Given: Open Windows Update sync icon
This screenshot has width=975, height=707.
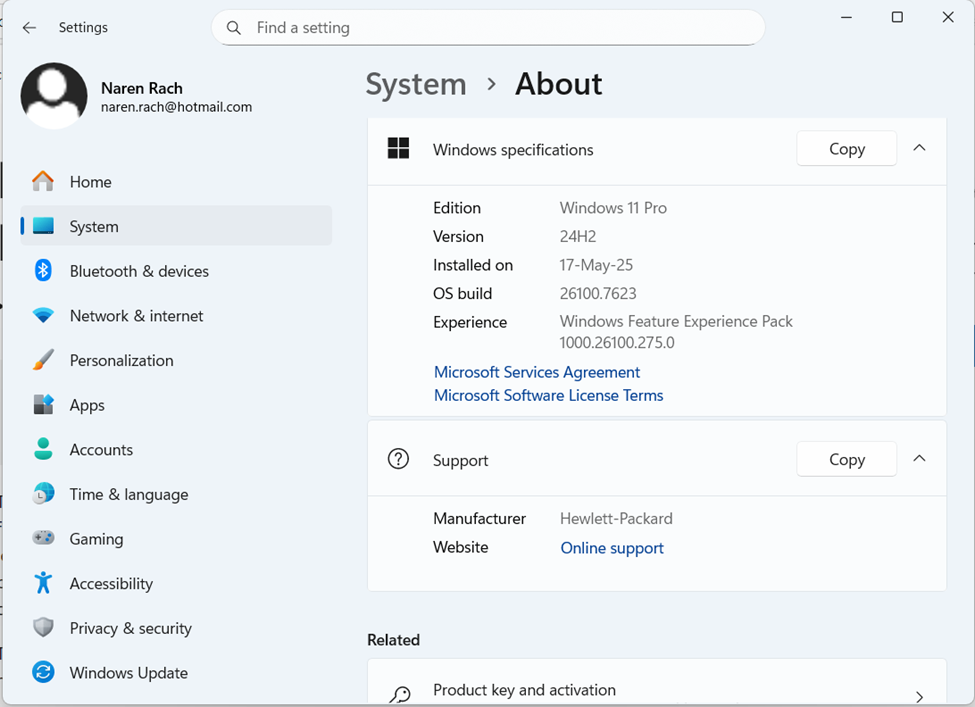Looking at the screenshot, I should point(43,673).
